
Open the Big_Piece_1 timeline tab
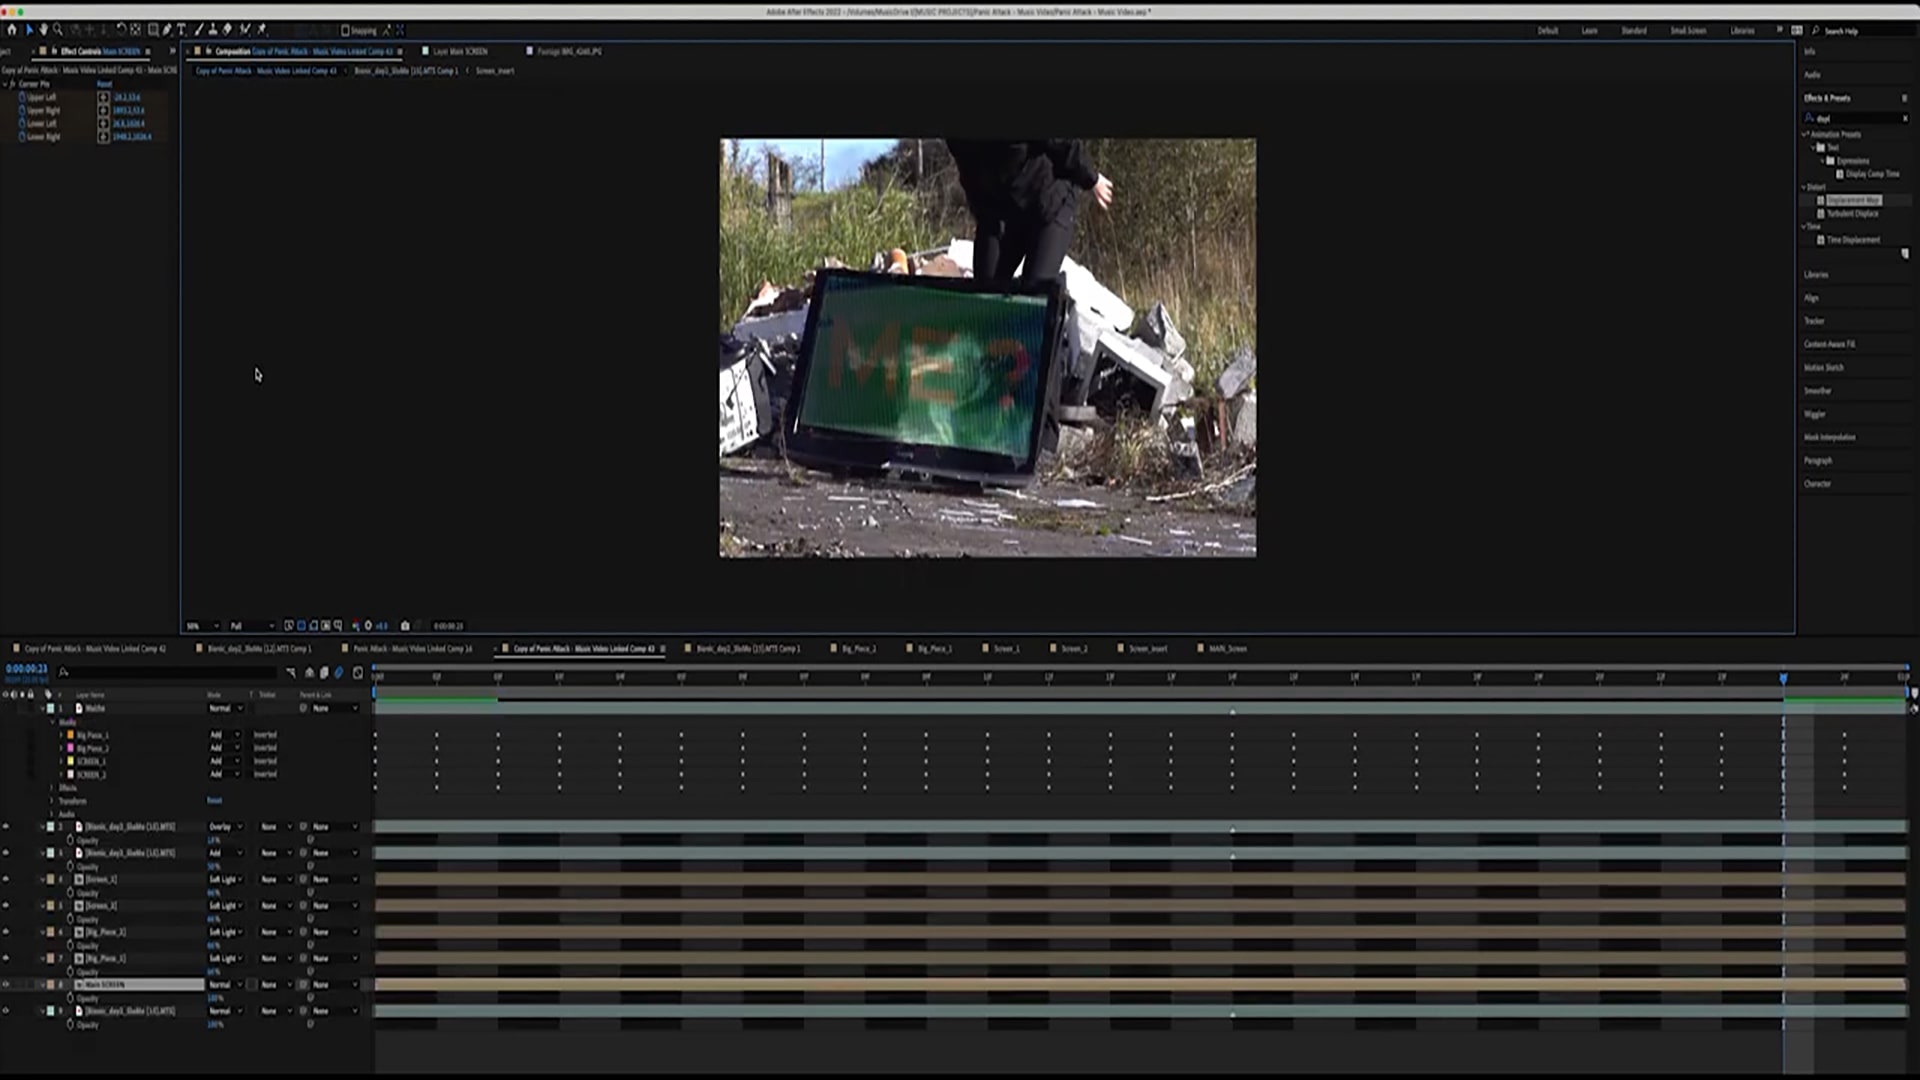(934, 648)
